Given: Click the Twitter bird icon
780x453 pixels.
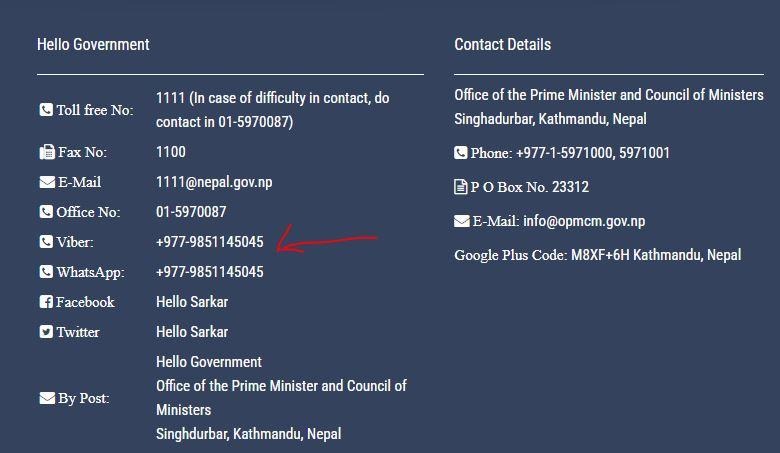Looking at the screenshot, I should (46, 332).
